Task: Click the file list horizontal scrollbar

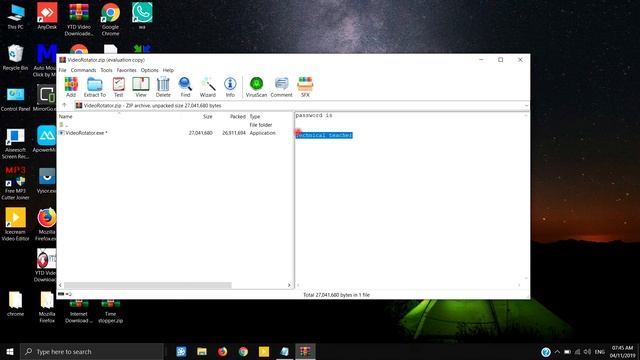Action: [147, 285]
